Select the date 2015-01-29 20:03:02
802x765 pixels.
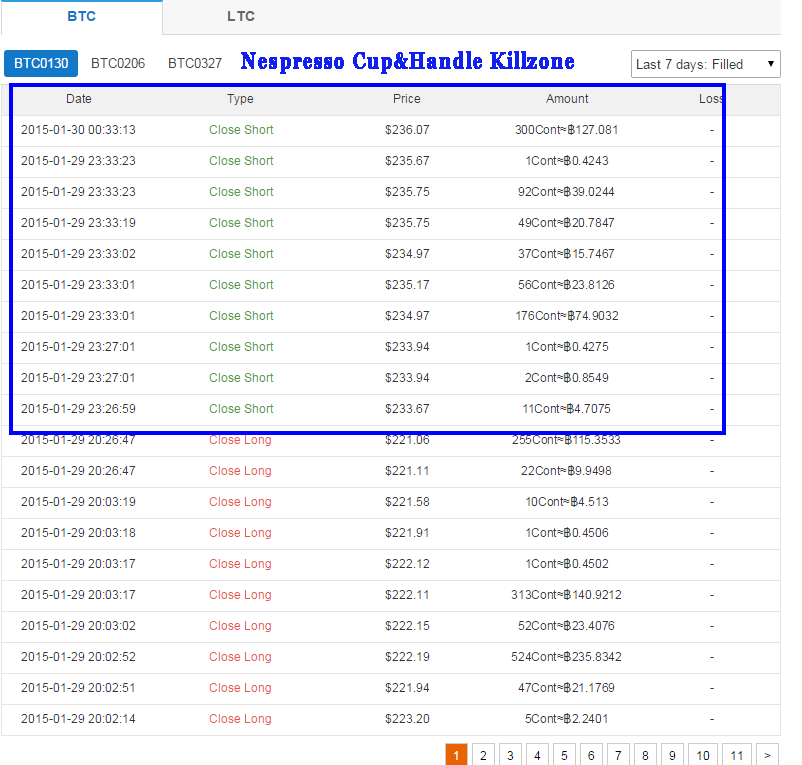[78, 626]
